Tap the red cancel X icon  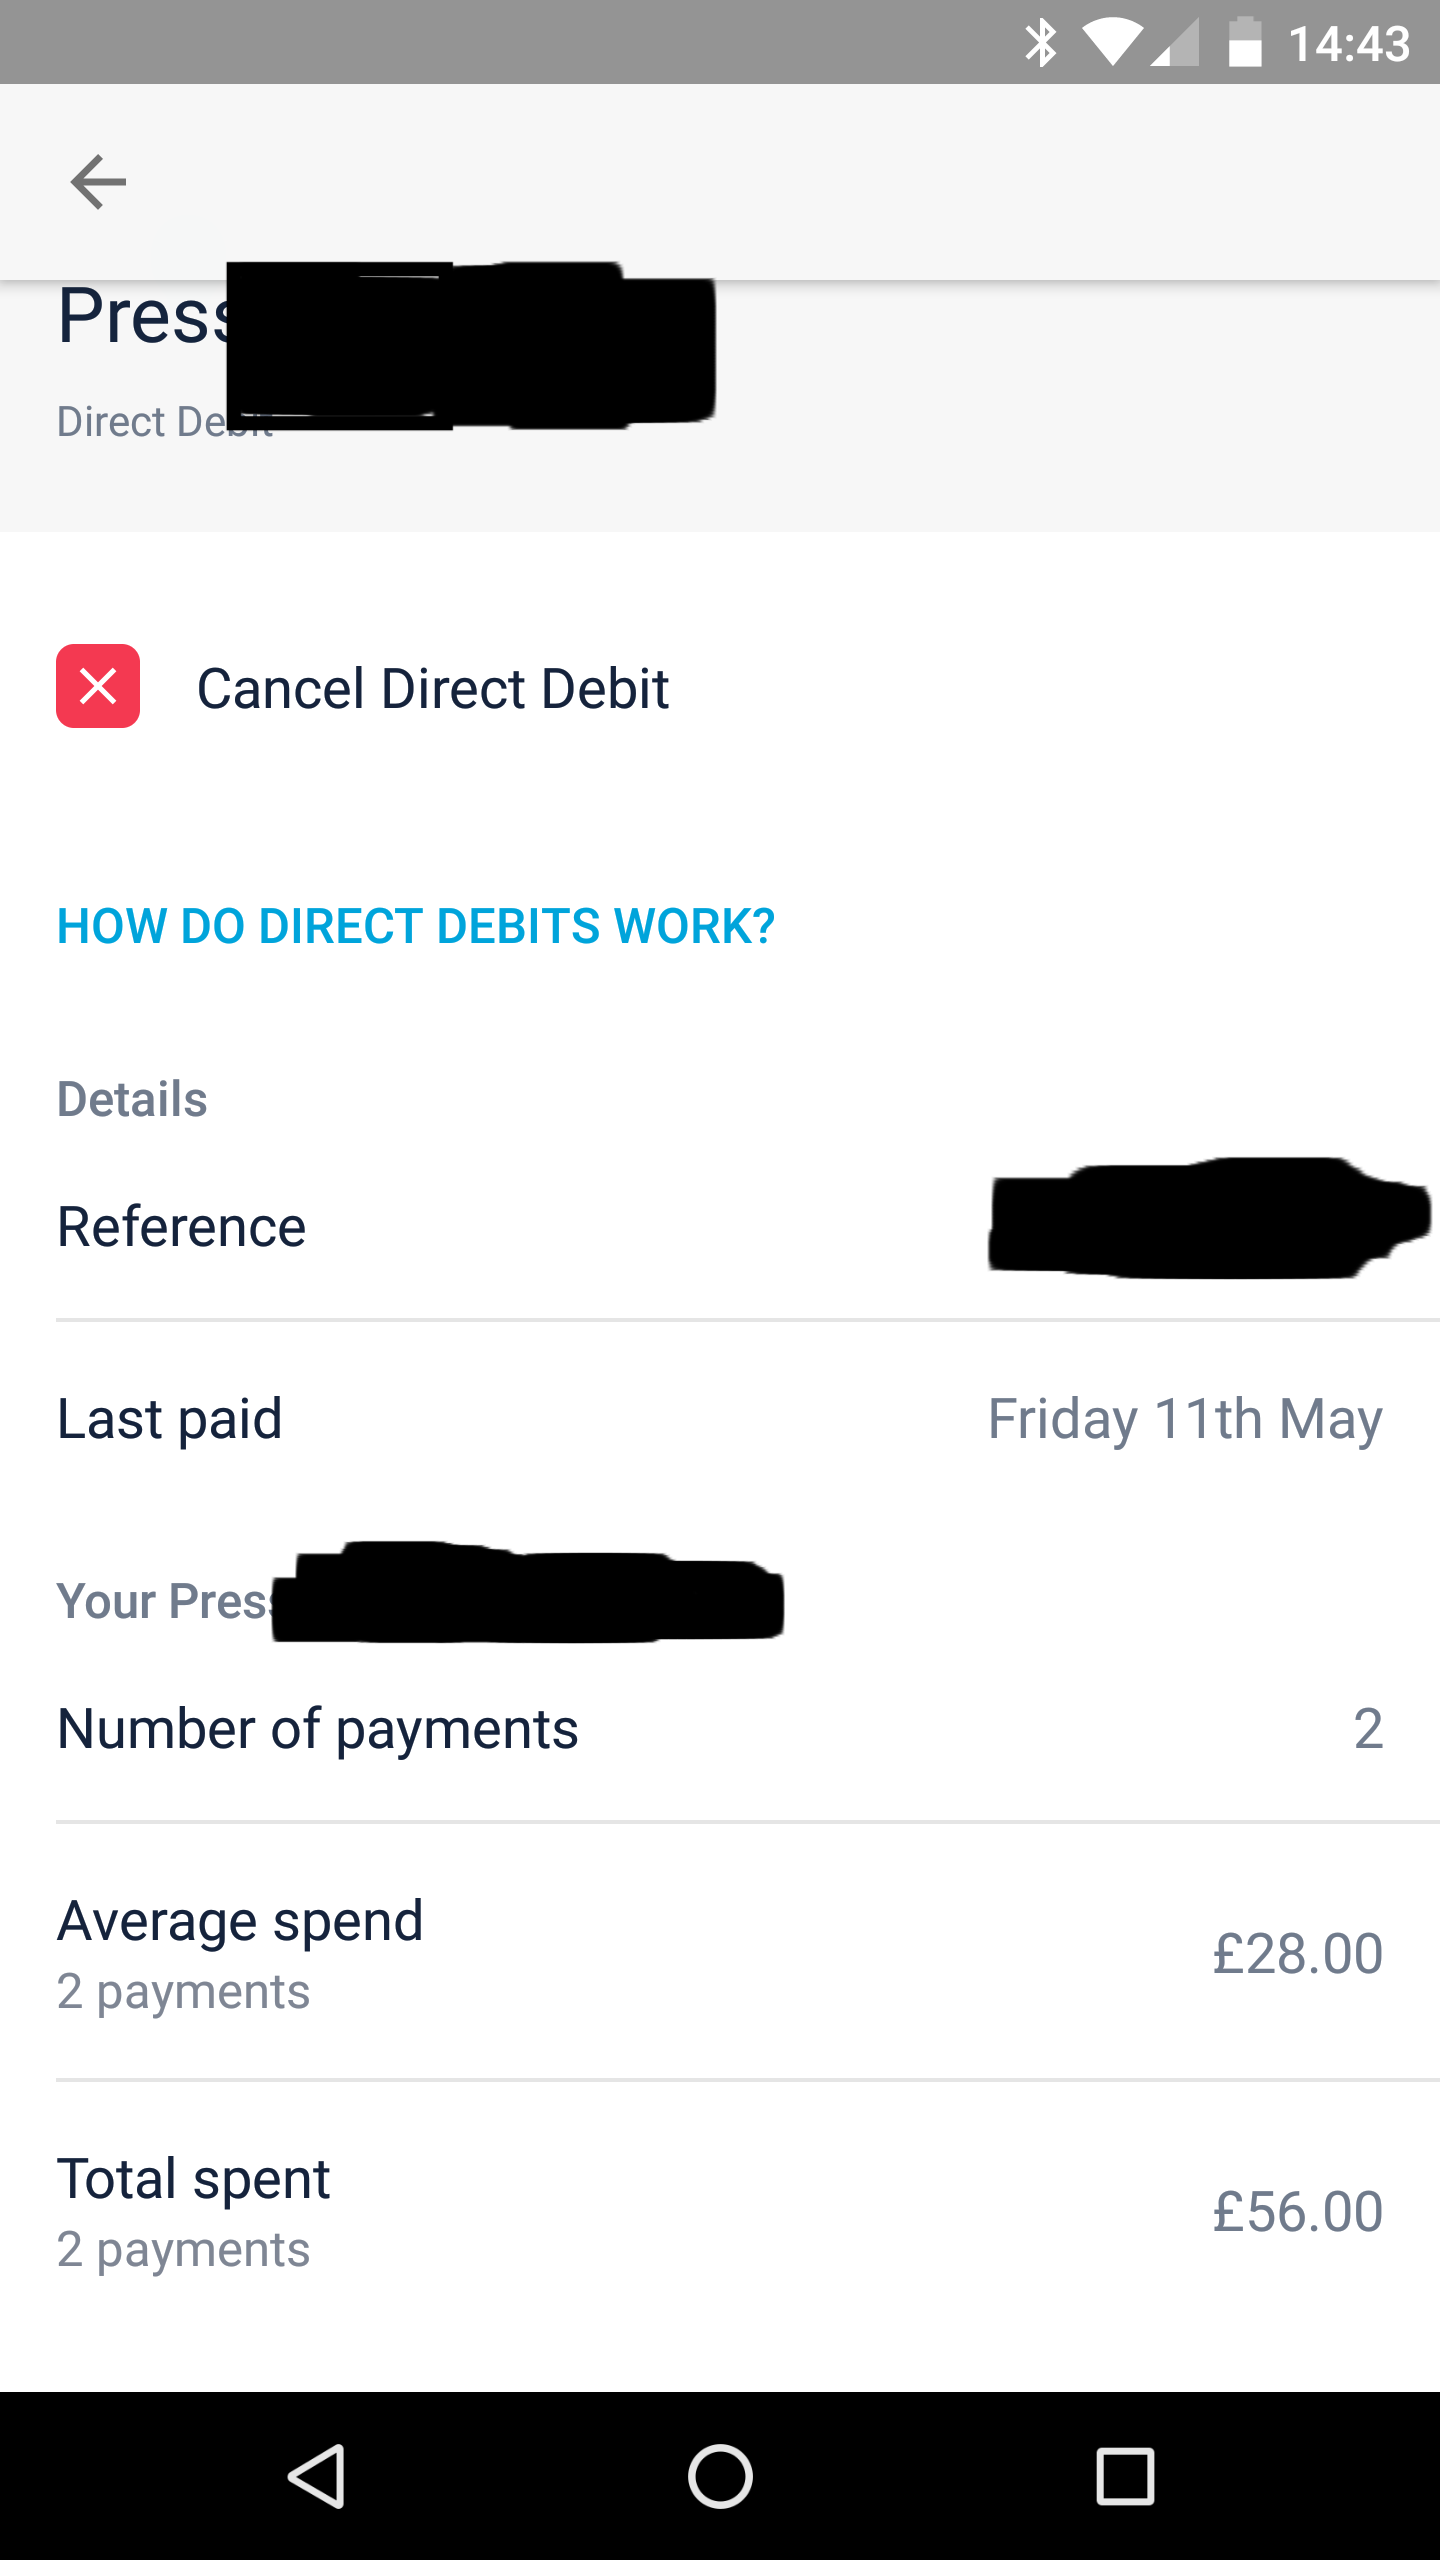click(x=98, y=686)
